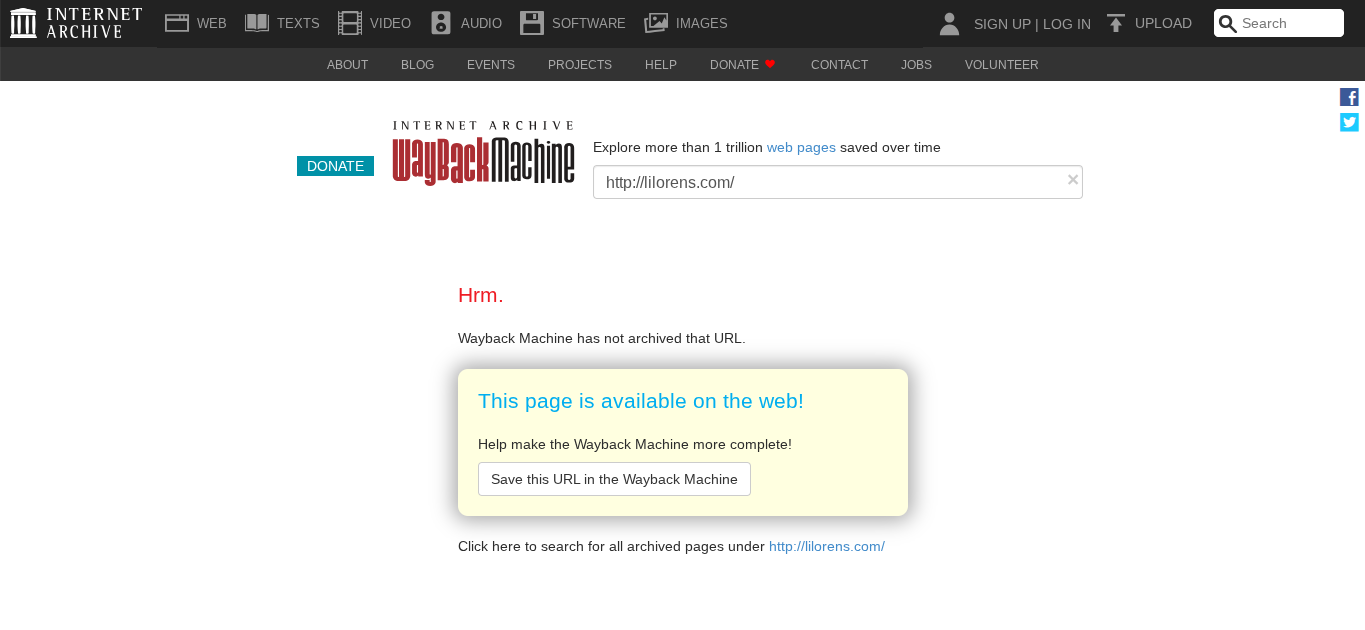Open the JOBS link
1365x630 pixels.
coord(916,65)
